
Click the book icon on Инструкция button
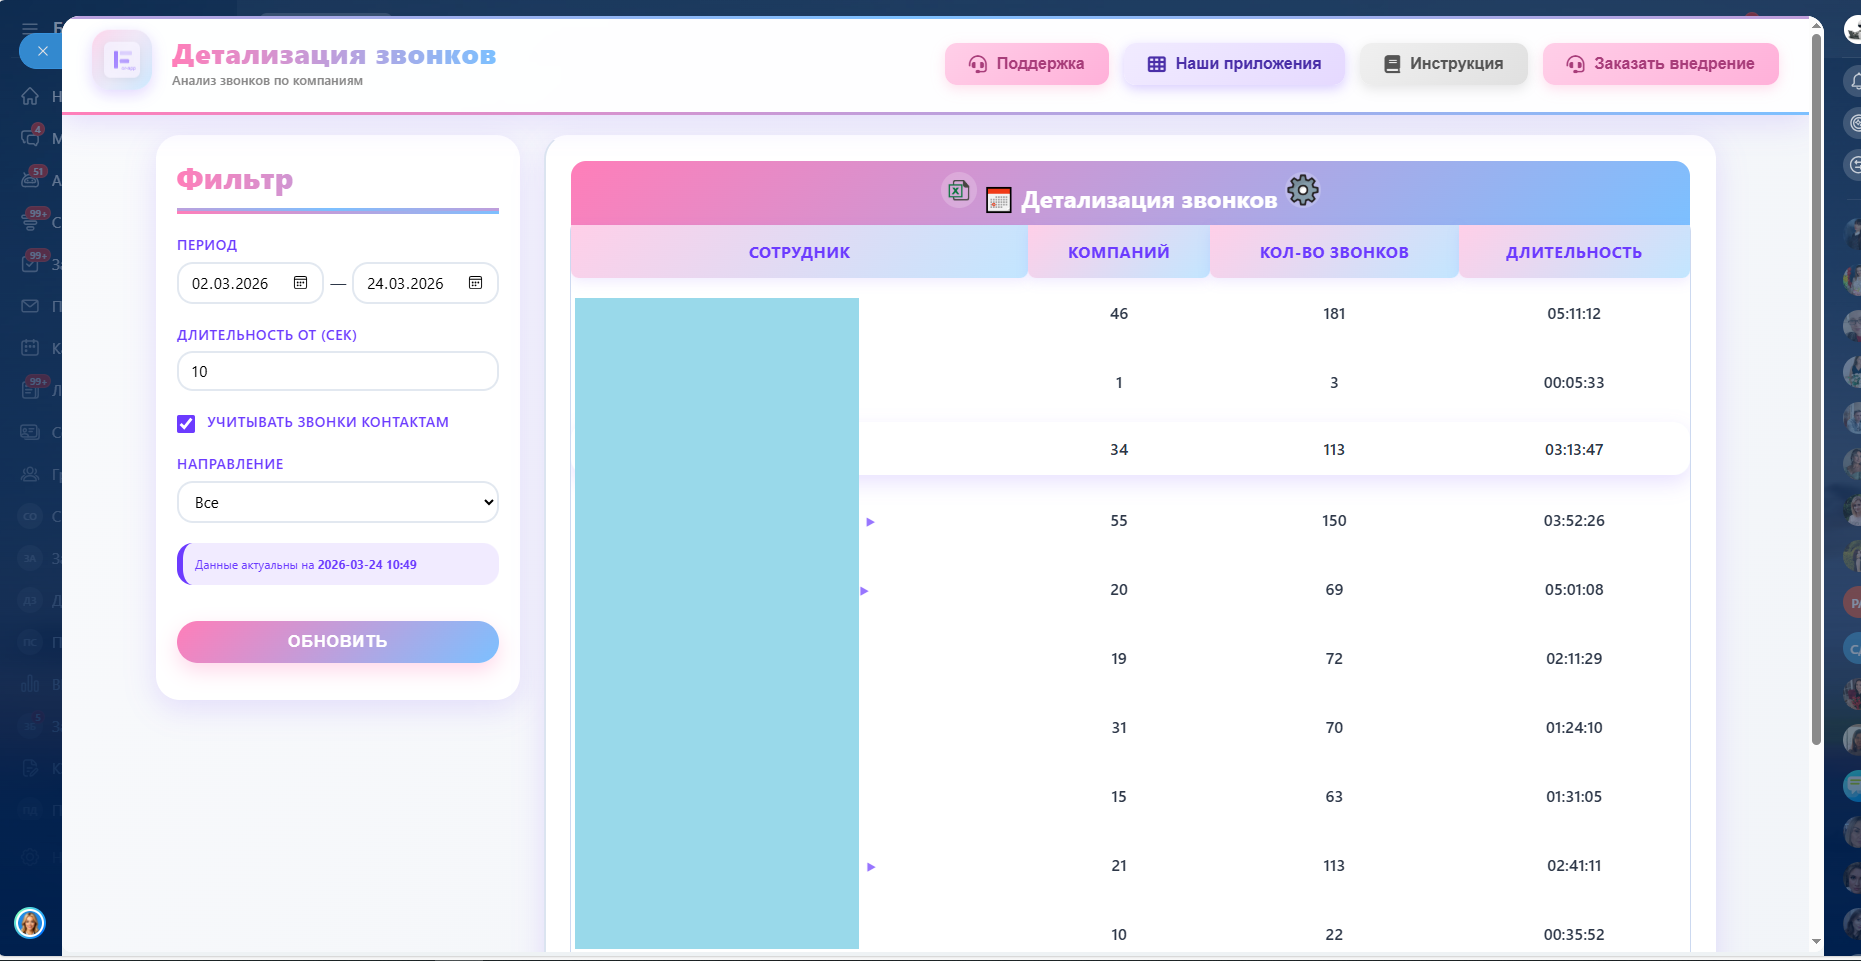(x=1391, y=64)
